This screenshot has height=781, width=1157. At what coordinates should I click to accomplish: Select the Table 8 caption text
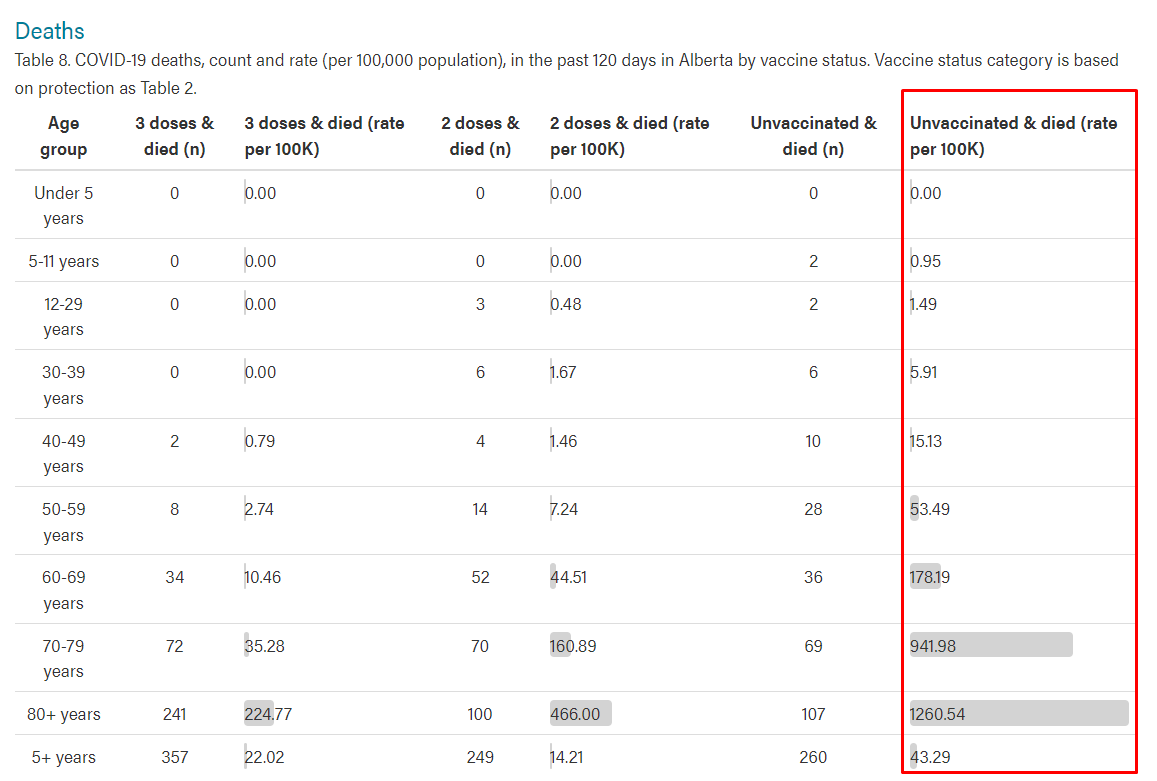(567, 74)
